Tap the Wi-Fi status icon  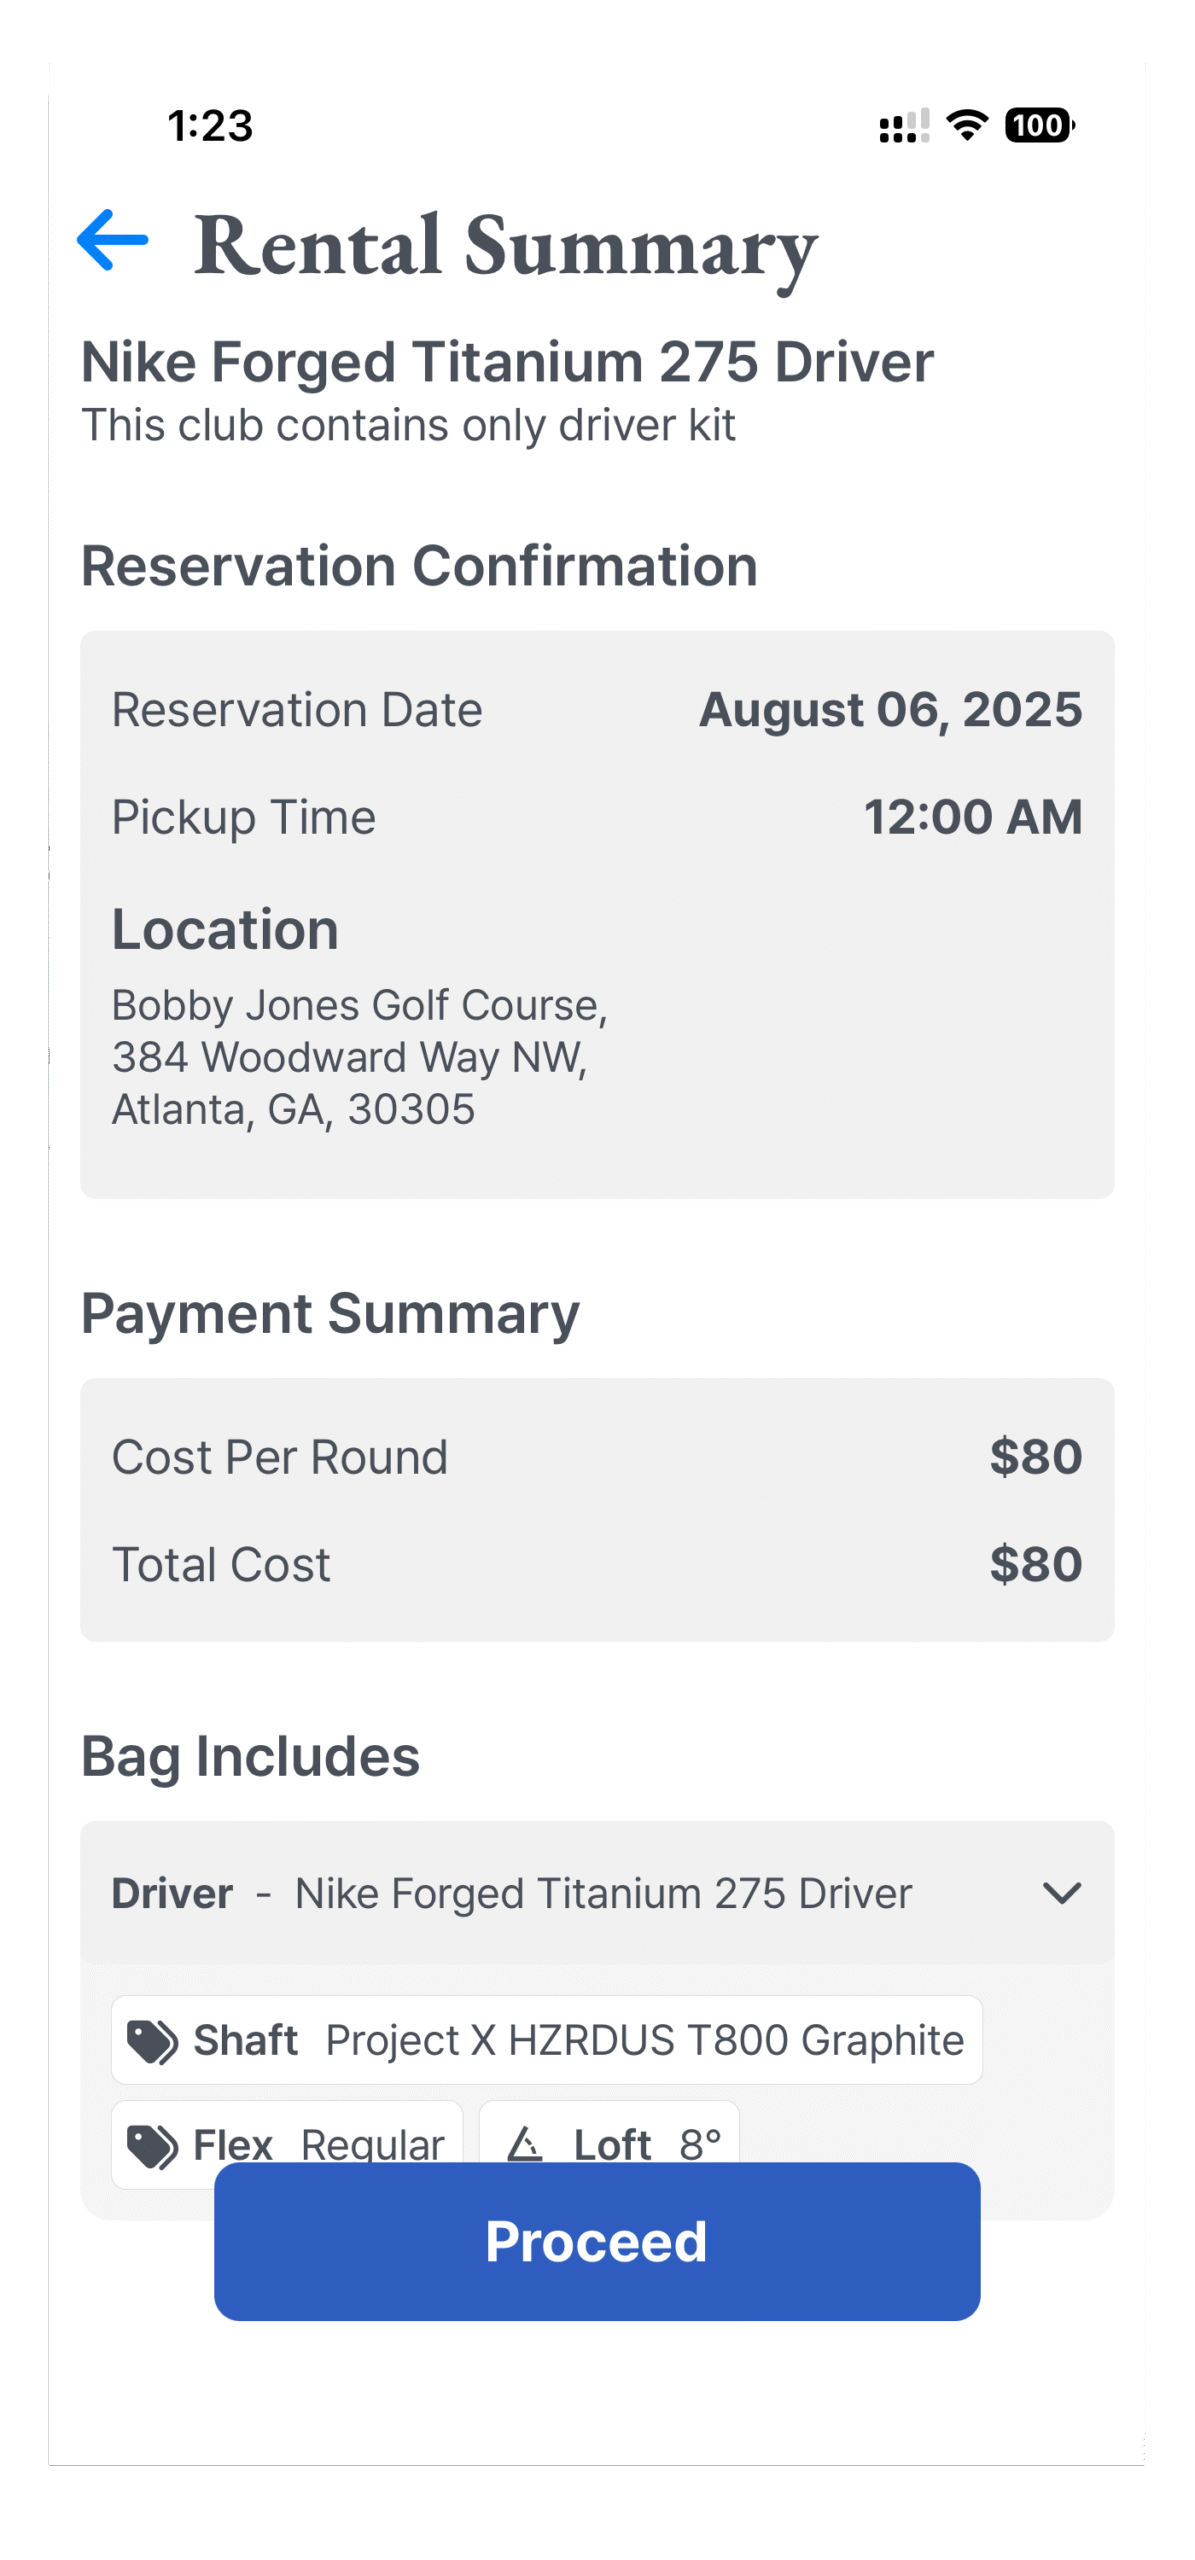(967, 125)
